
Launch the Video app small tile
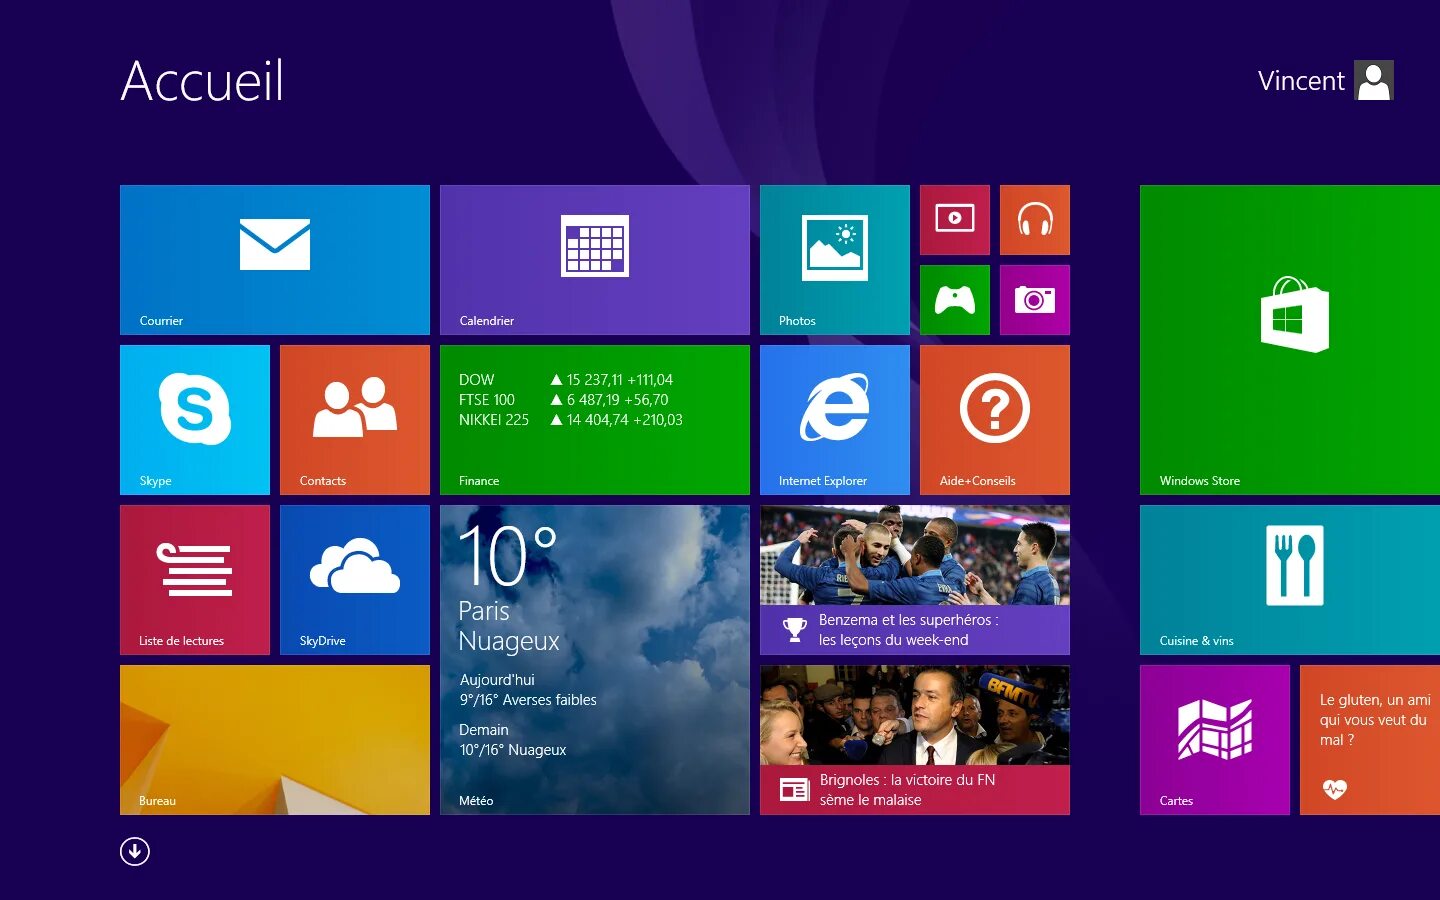click(955, 220)
